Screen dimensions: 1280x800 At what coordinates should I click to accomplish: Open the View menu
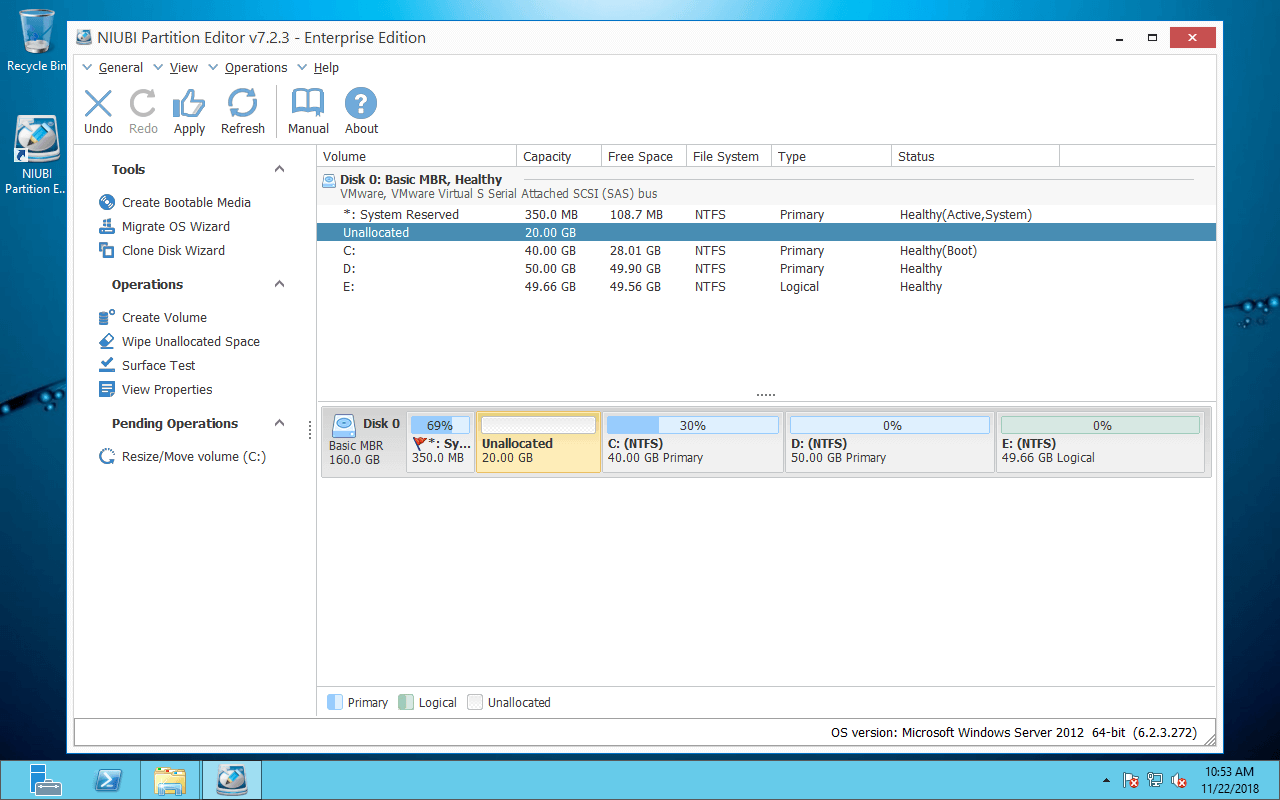pos(183,67)
